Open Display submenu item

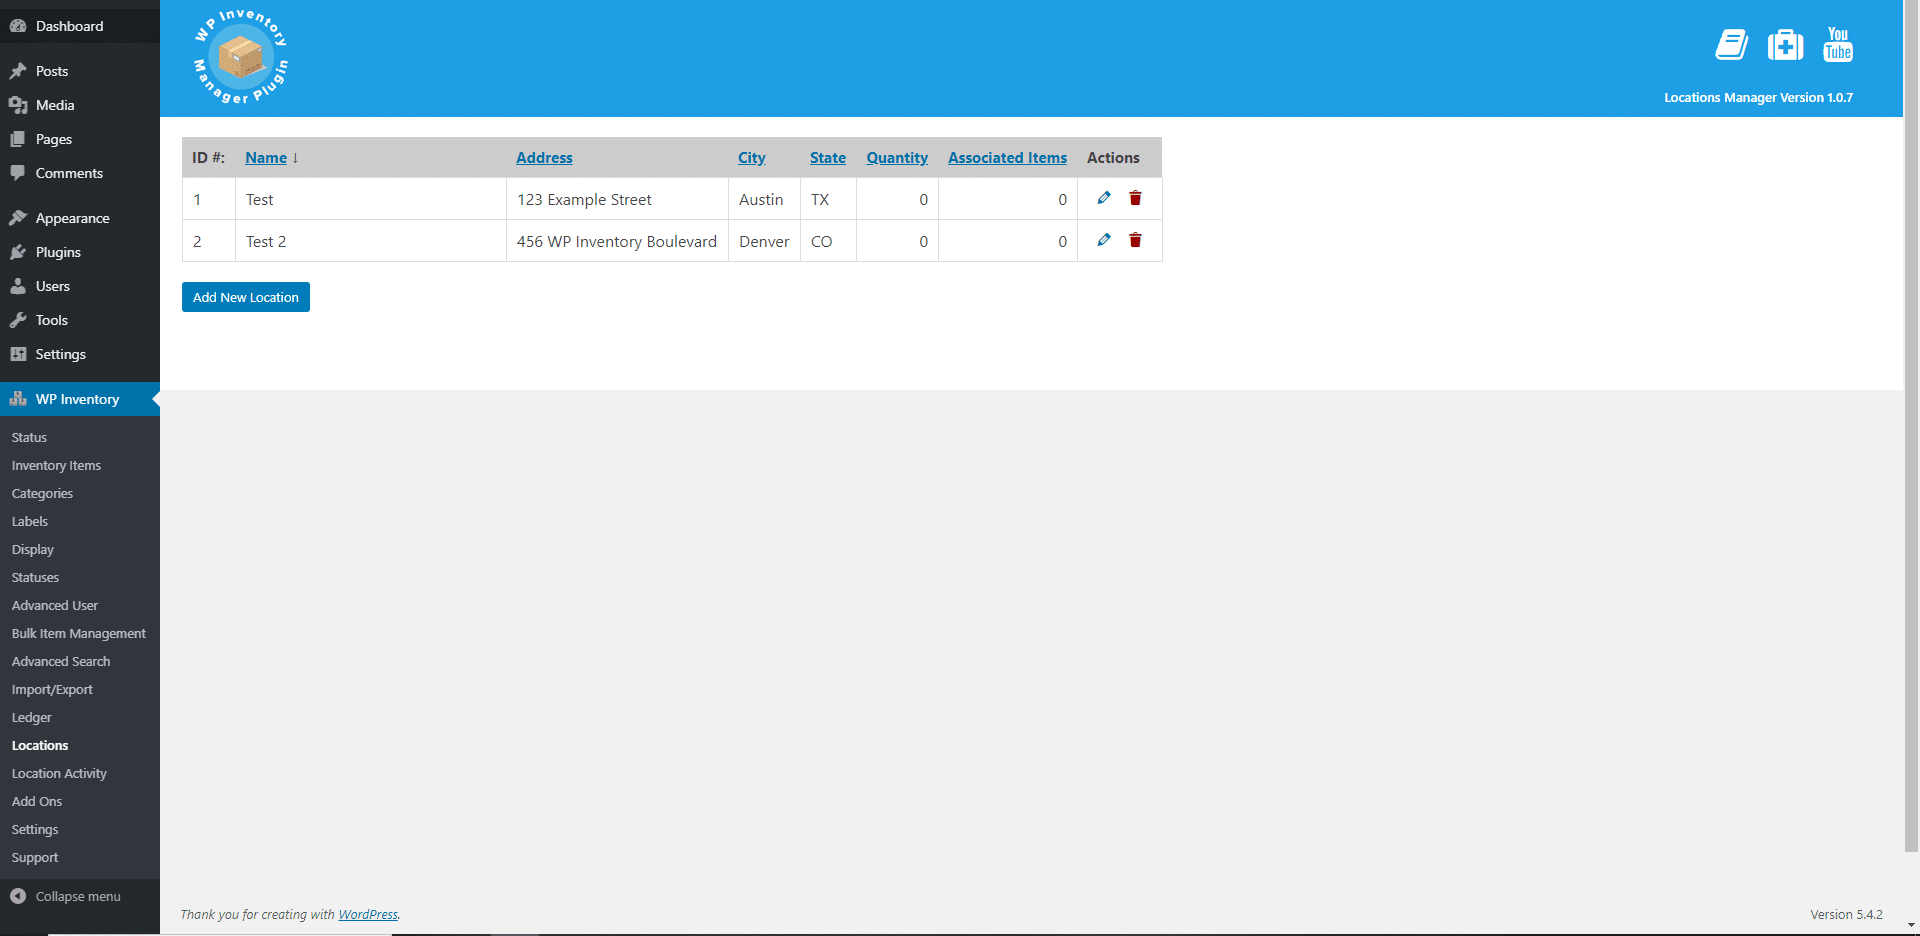point(33,549)
